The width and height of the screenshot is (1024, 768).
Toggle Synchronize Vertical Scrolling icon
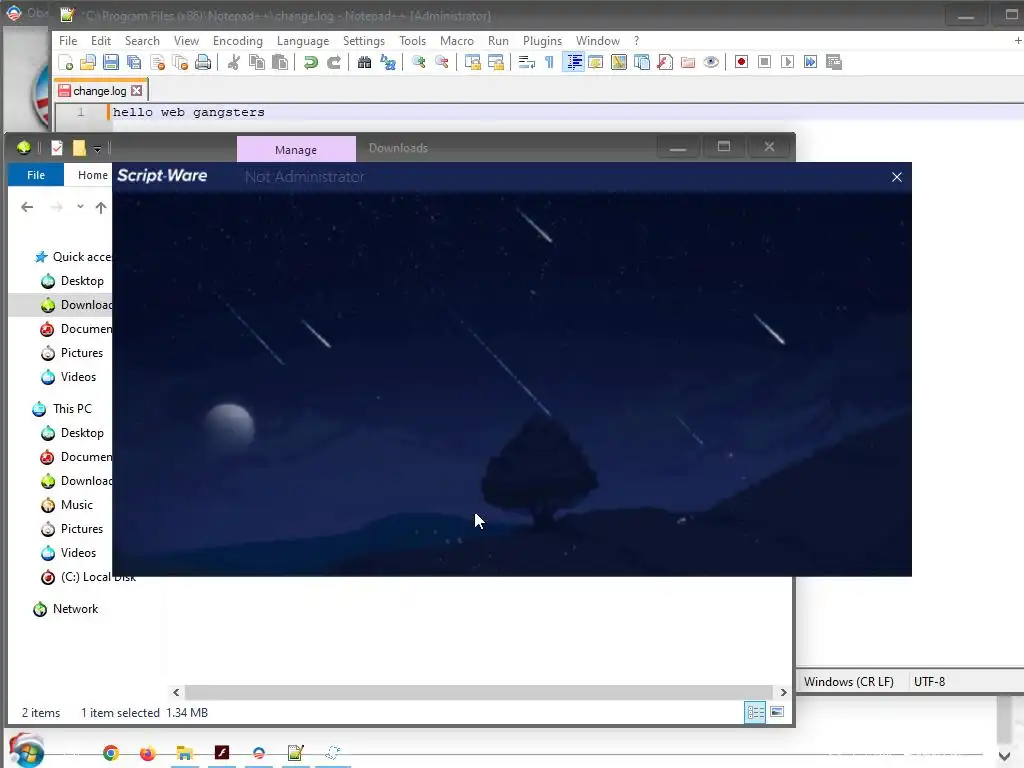click(x=473, y=62)
